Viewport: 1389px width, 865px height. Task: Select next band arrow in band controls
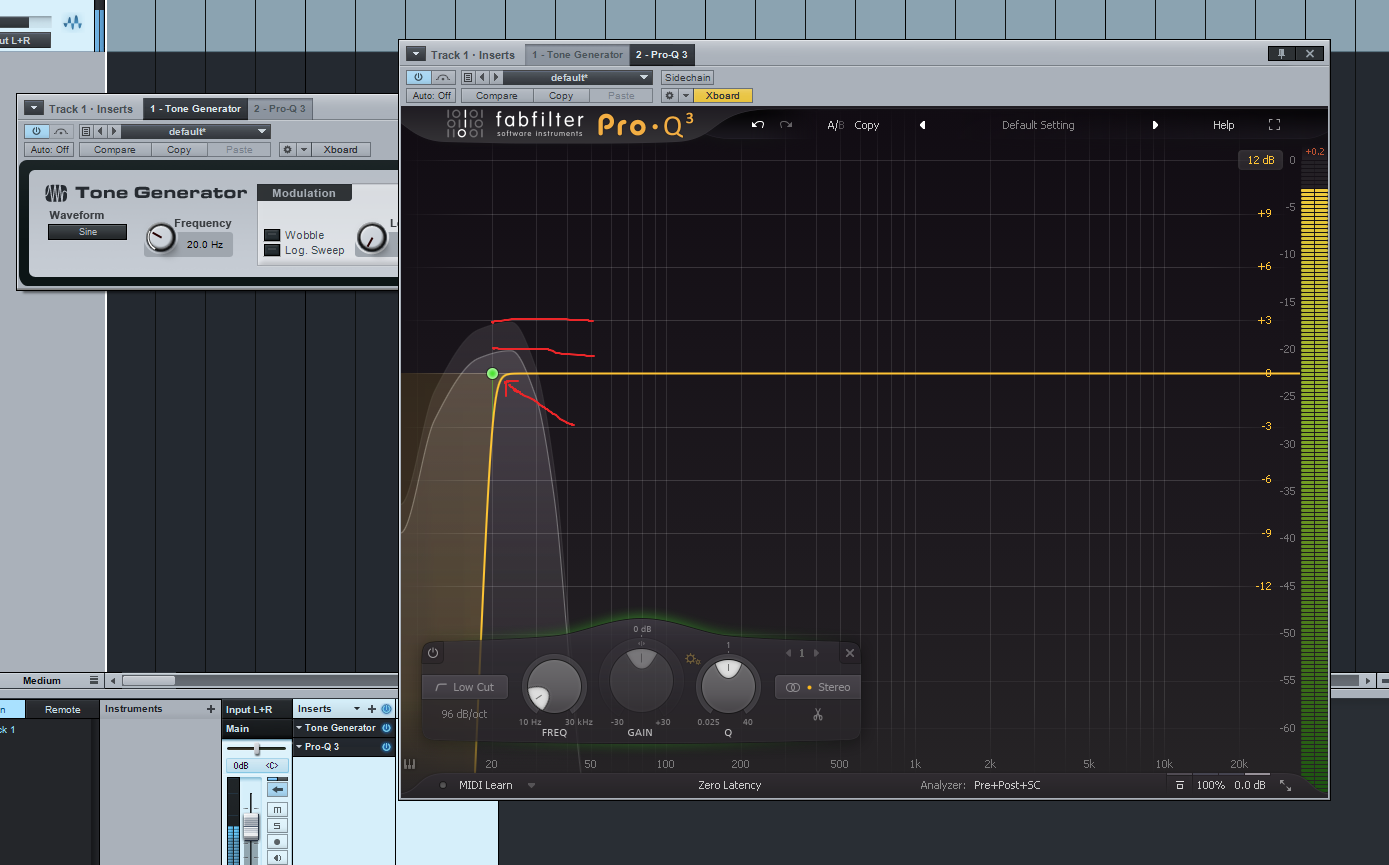[x=816, y=653]
